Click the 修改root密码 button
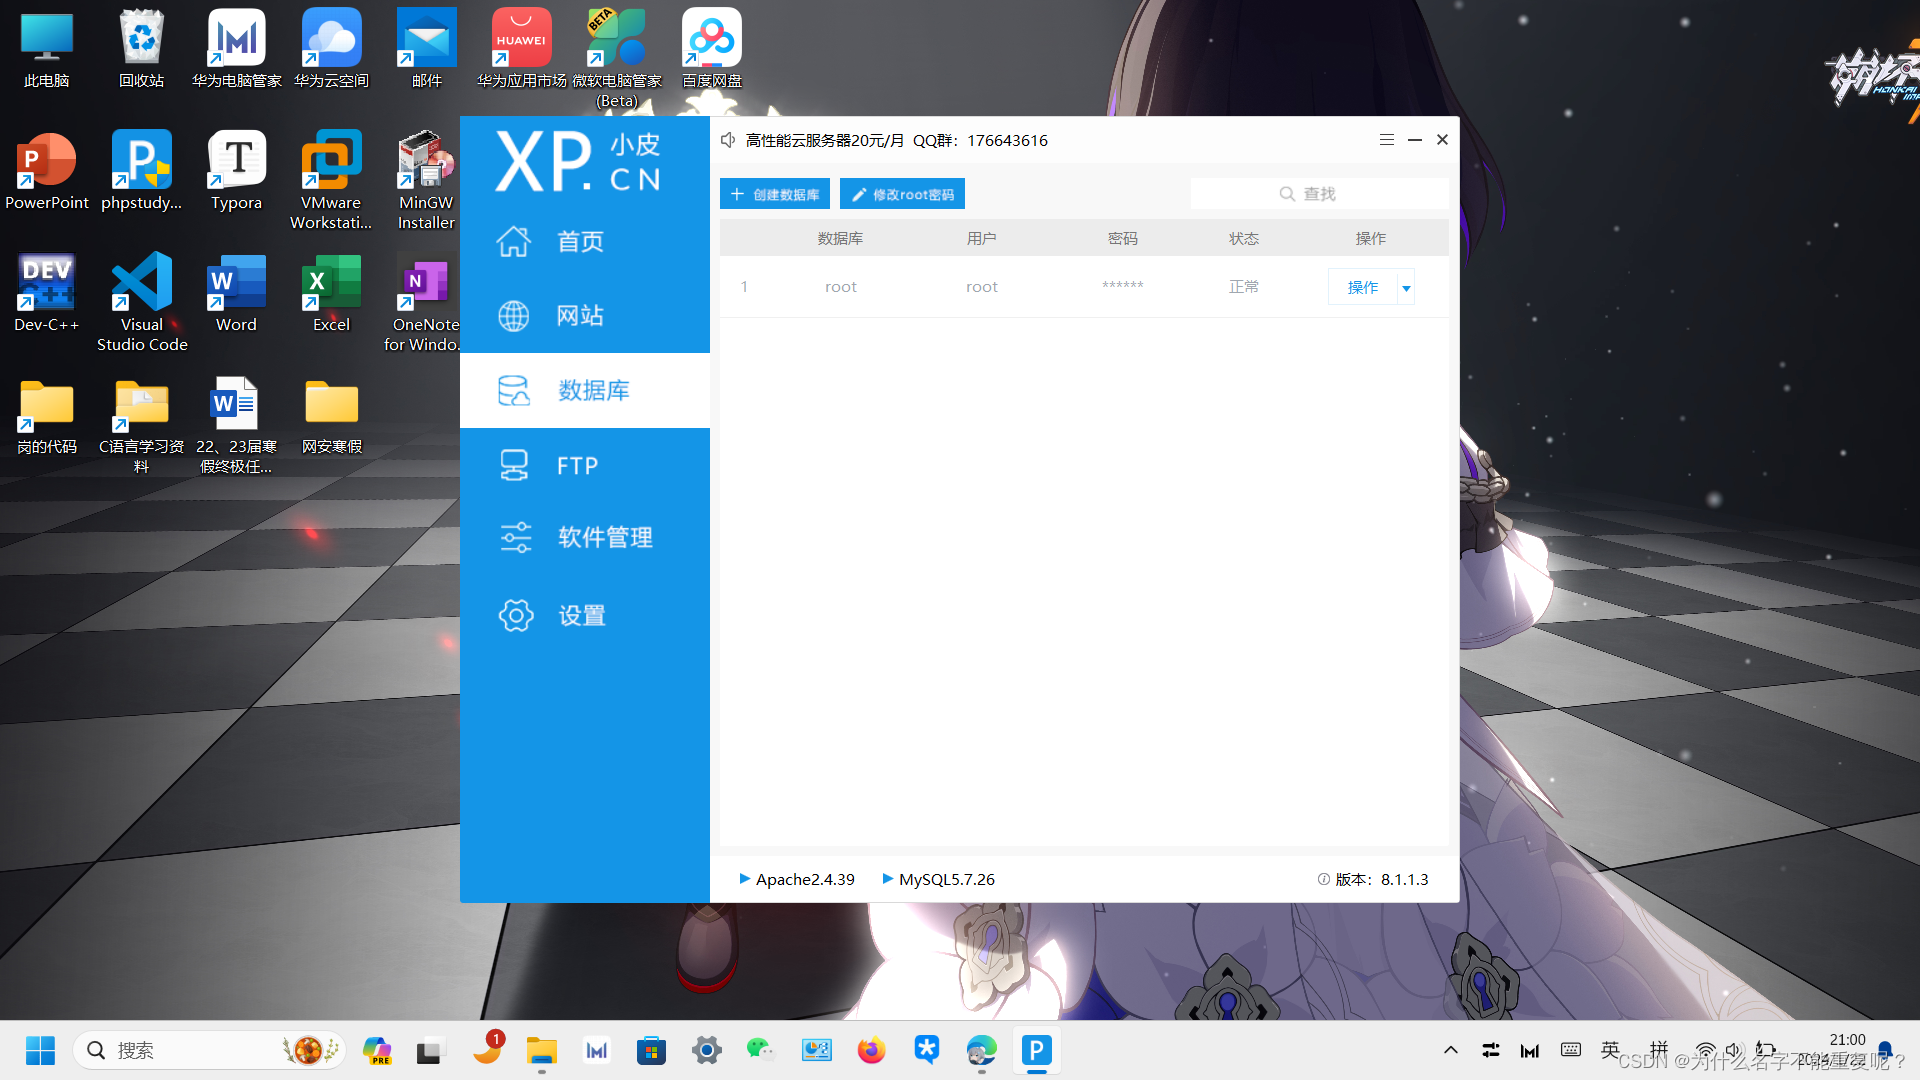 pyautogui.click(x=902, y=194)
